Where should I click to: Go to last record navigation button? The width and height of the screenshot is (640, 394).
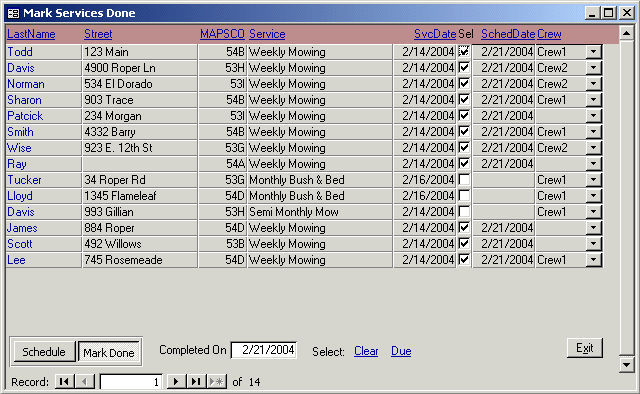click(196, 381)
